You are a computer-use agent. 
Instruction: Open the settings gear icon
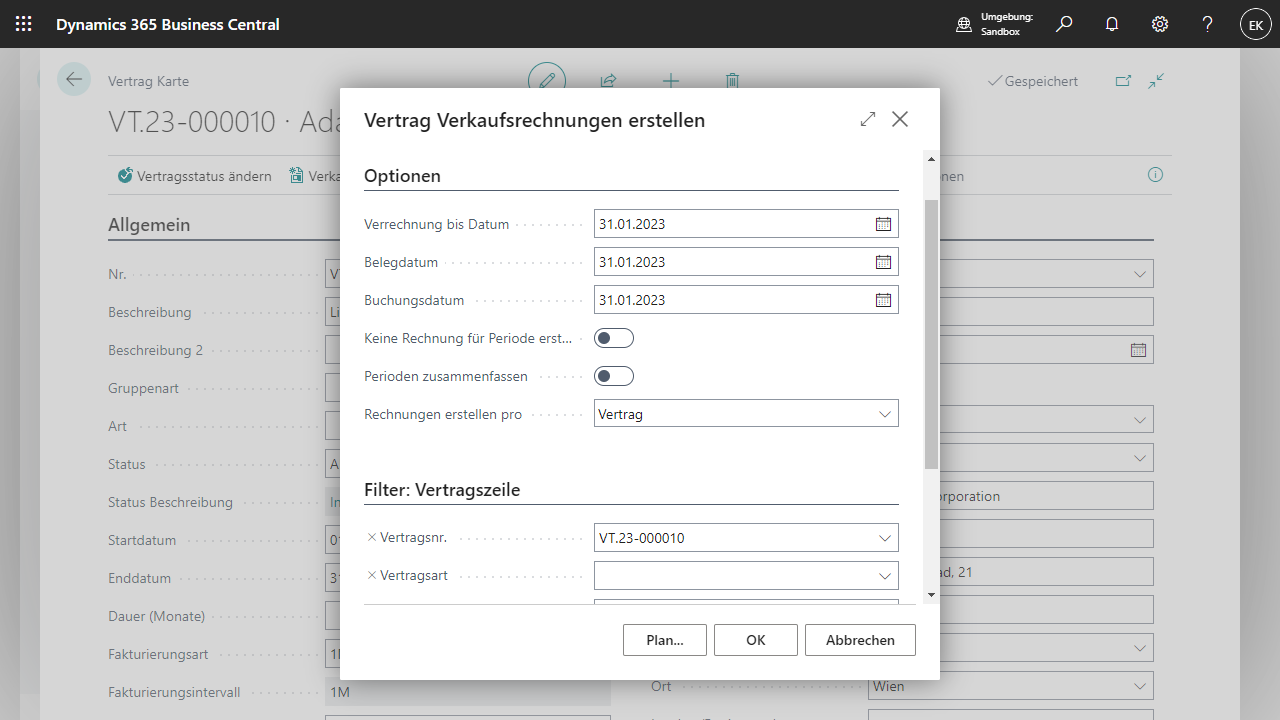[x=1160, y=24]
